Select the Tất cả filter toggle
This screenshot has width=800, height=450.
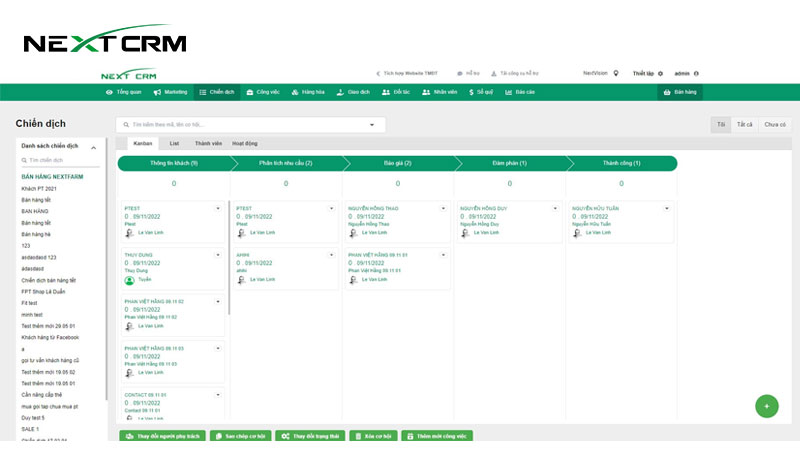tap(744, 124)
